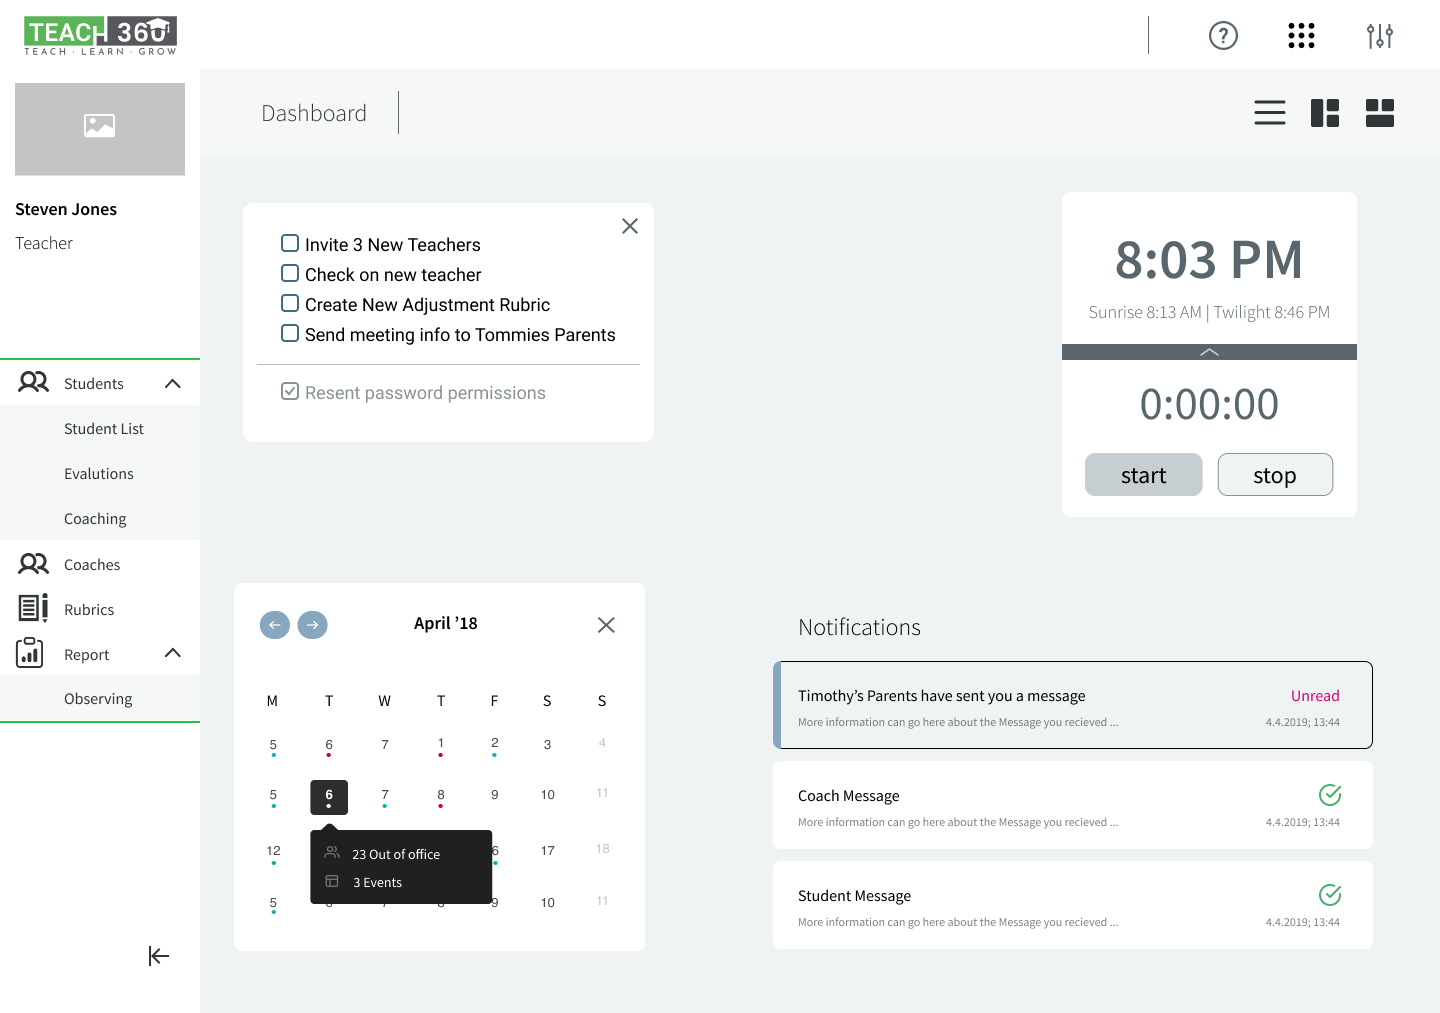The width and height of the screenshot is (1440, 1013).
Task: Collapse the Report menu chevron
Action: click(173, 653)
